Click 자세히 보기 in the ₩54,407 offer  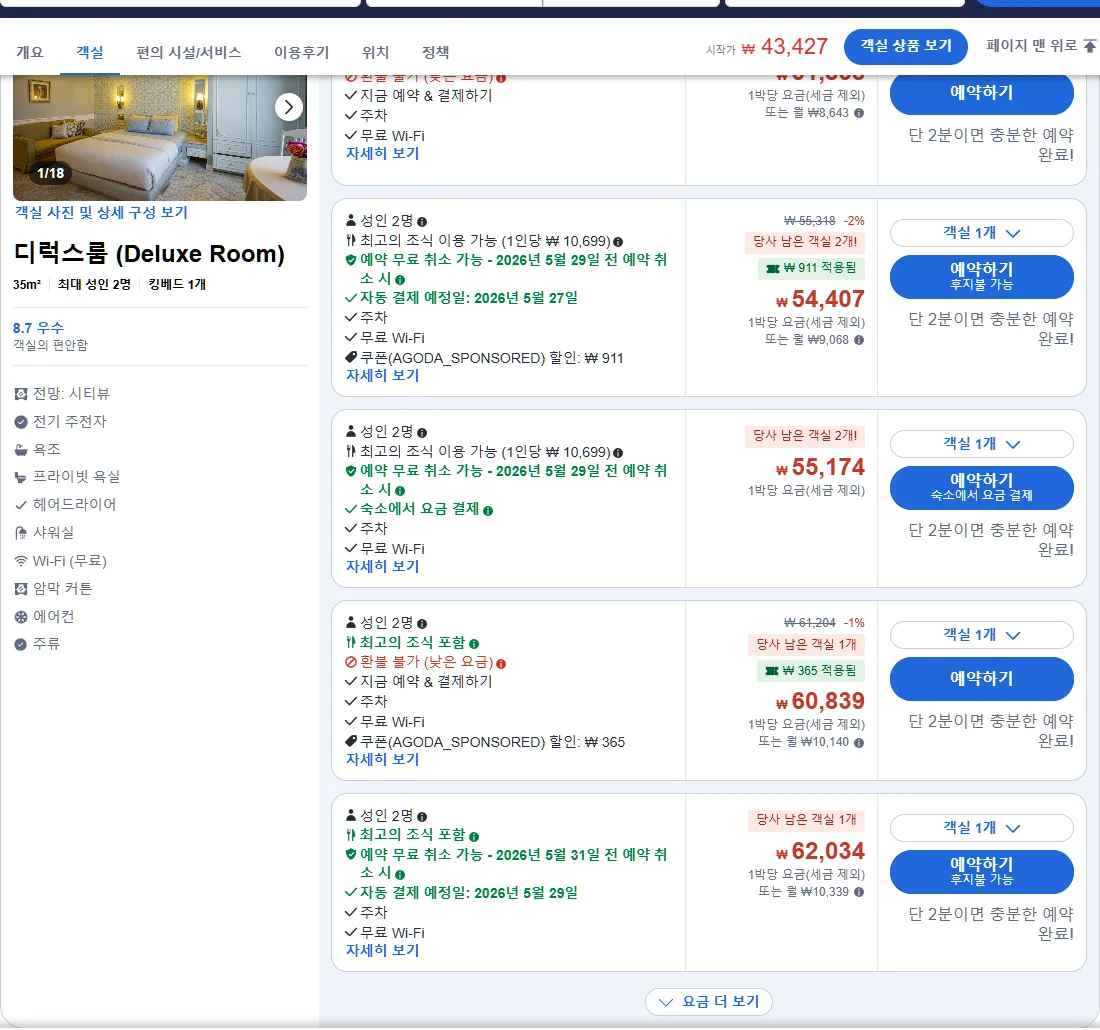click(x=382, y=375)
